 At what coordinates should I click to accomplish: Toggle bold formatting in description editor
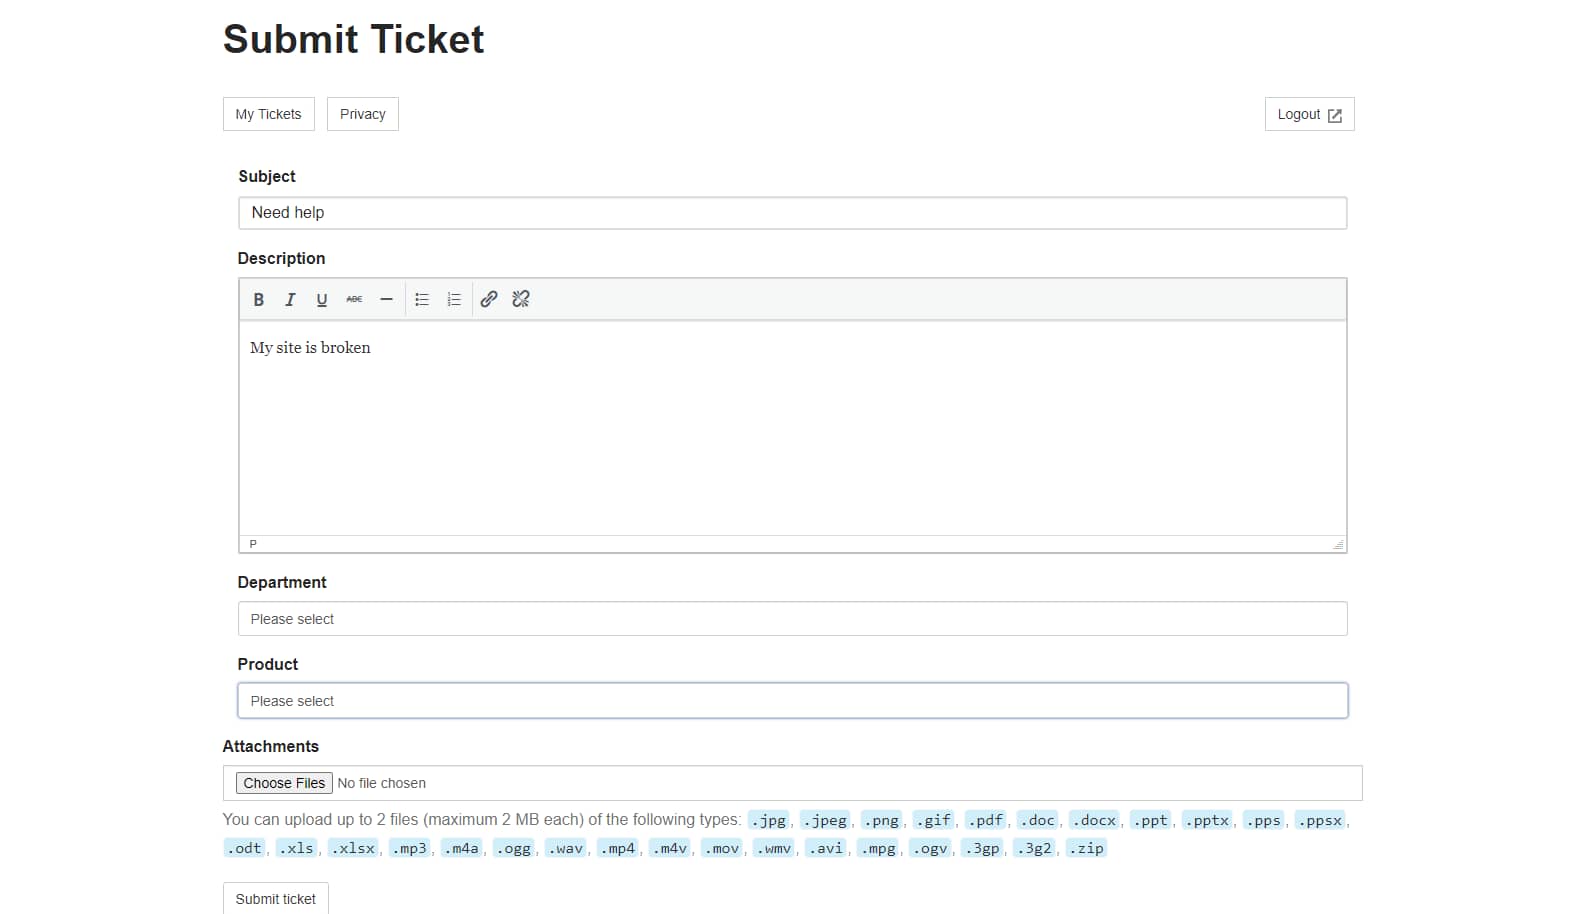click(258, 299)
